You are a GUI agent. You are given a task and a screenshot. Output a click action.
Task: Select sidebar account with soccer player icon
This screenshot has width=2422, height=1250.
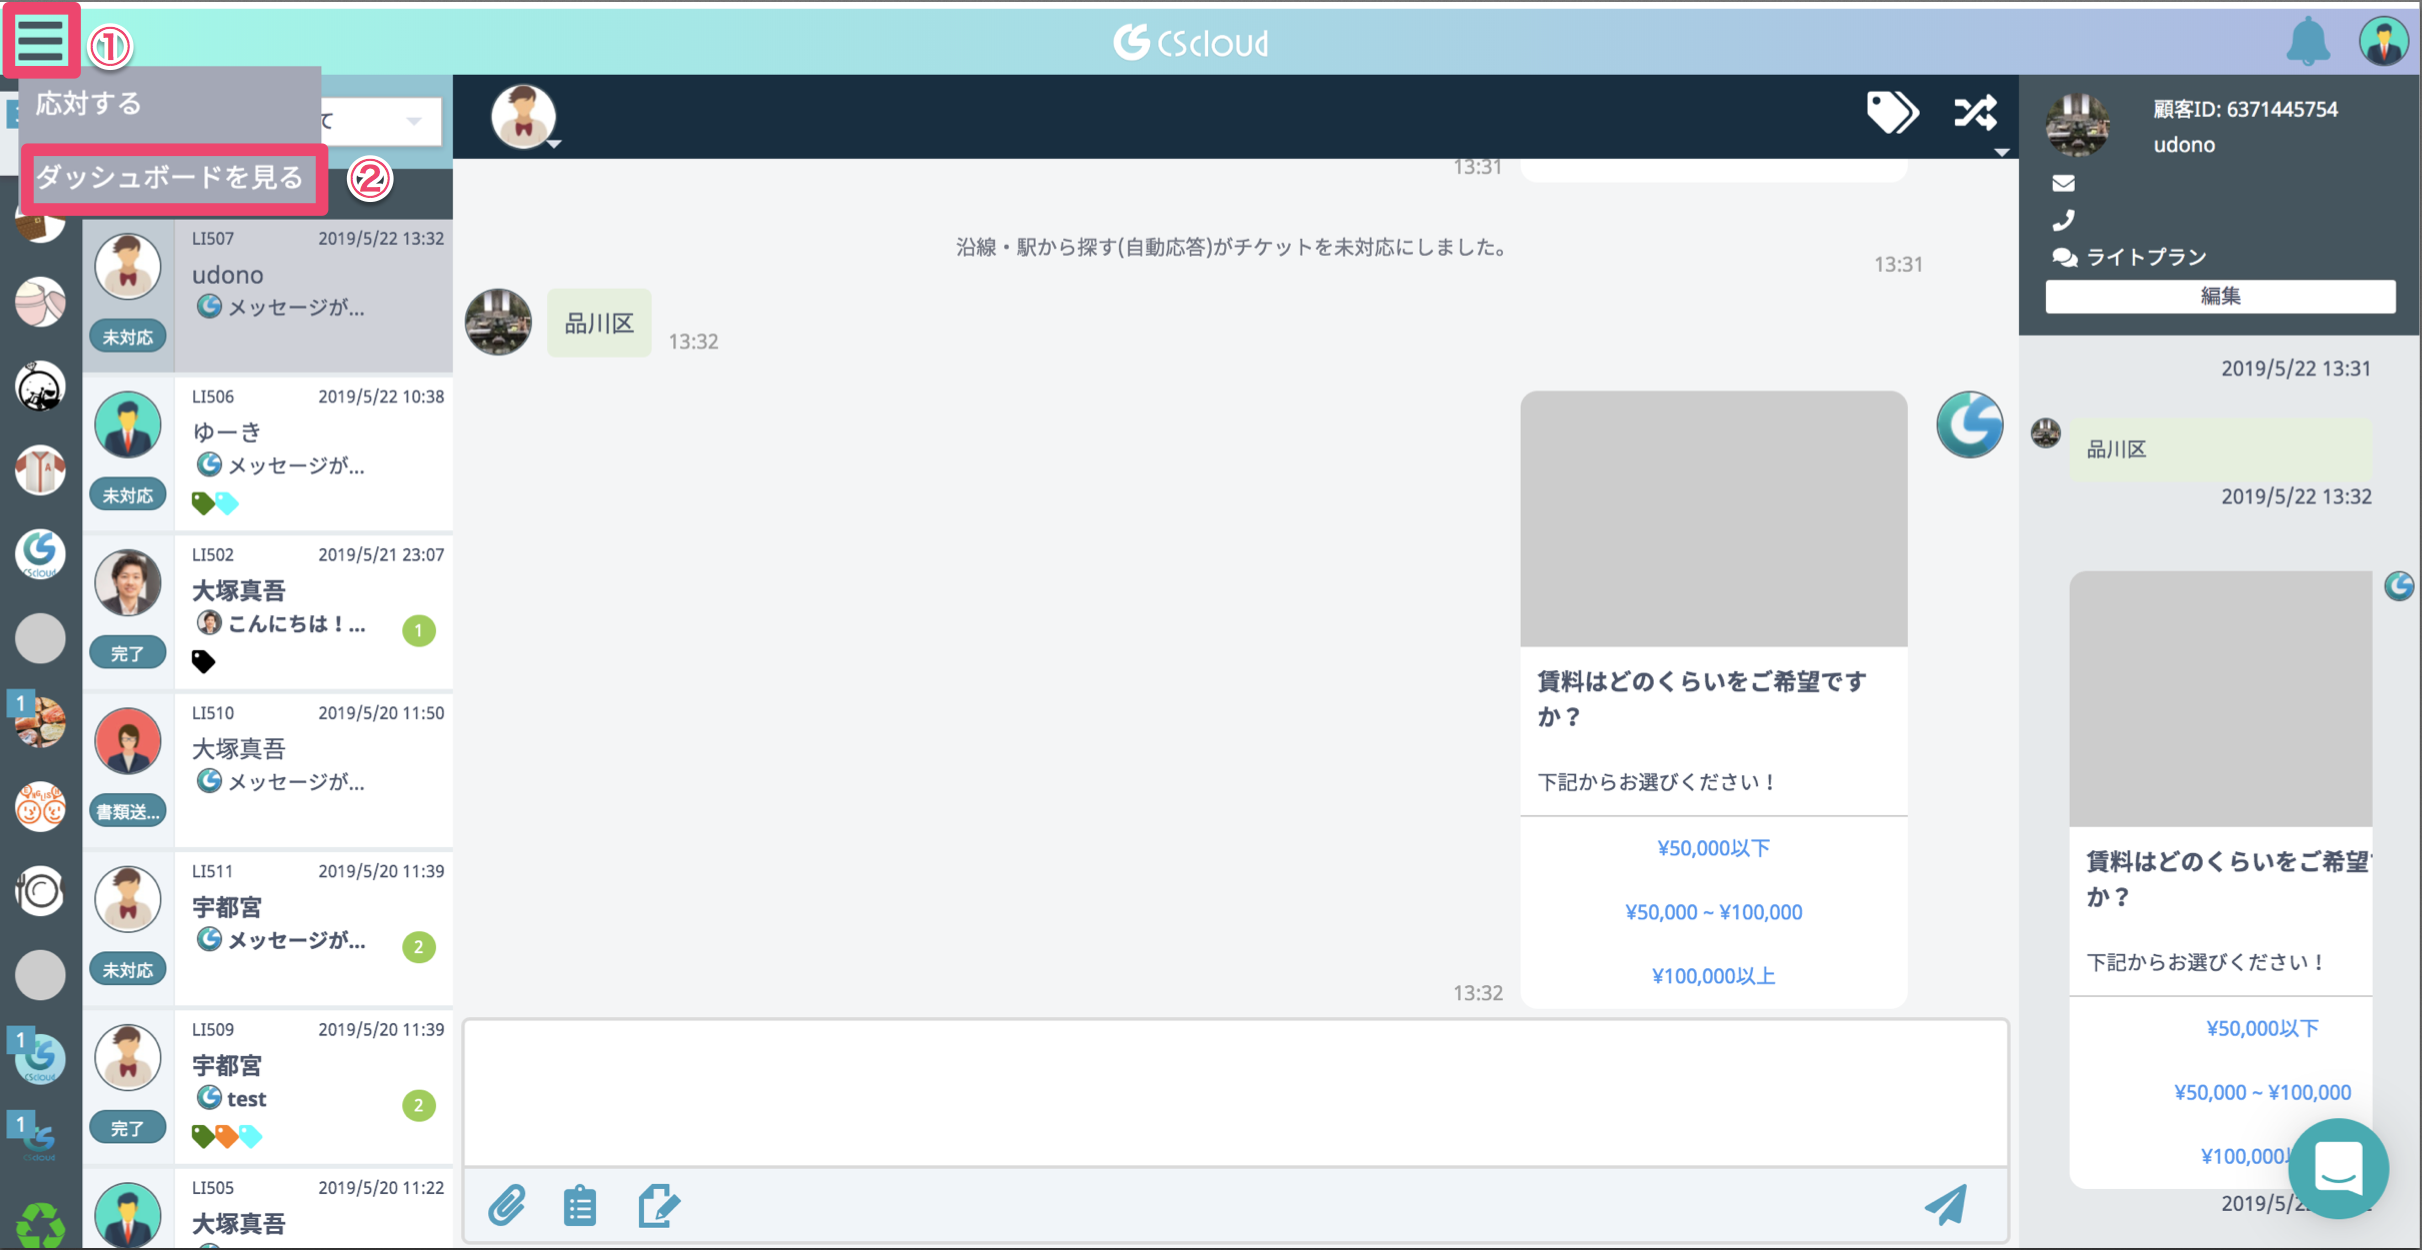tap(40, 386)
